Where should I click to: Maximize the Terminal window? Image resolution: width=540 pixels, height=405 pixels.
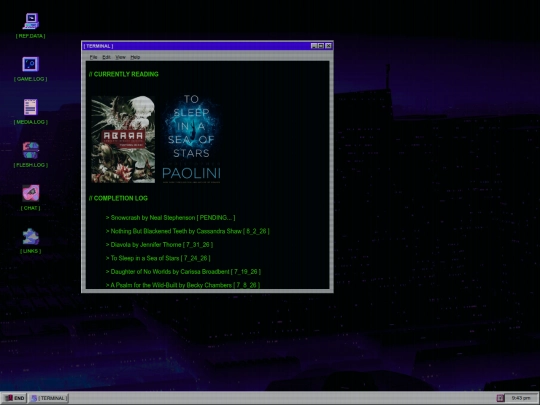[321, 46]
